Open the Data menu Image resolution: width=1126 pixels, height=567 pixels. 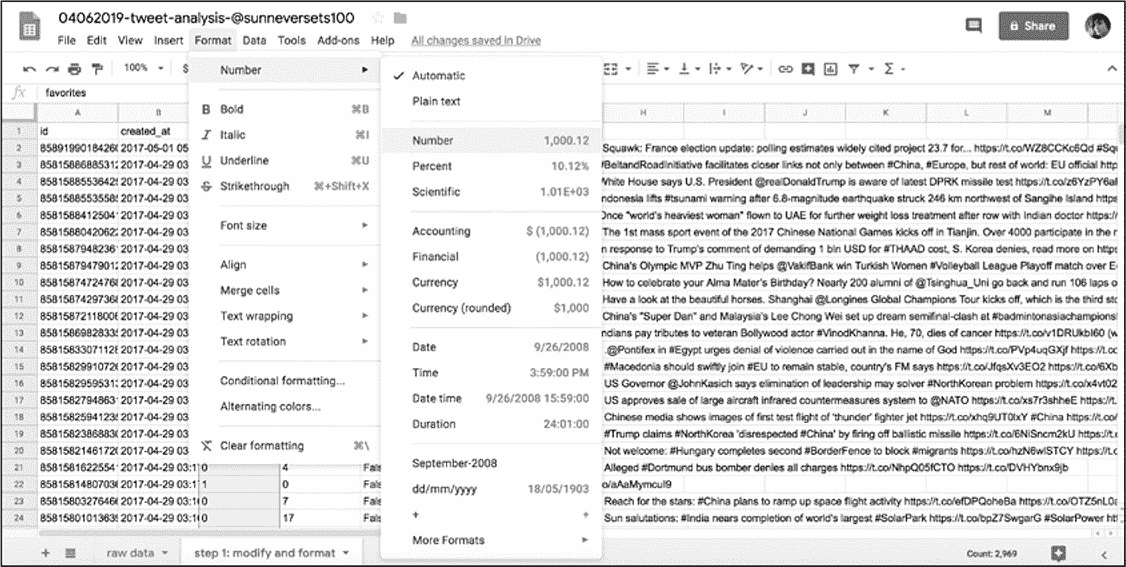click(254, 41)
